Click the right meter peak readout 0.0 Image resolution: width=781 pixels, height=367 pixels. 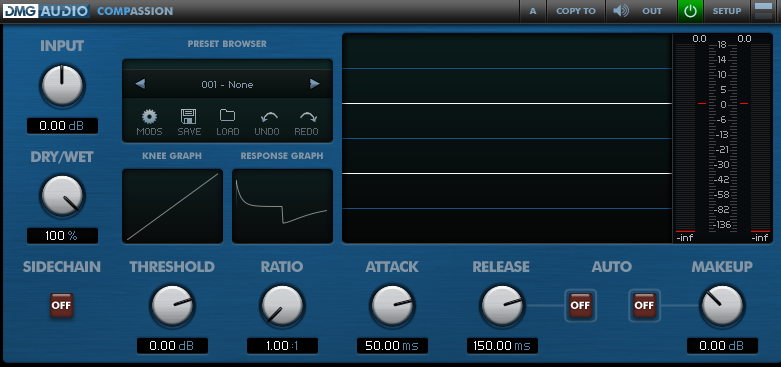[x=744, y=39]
